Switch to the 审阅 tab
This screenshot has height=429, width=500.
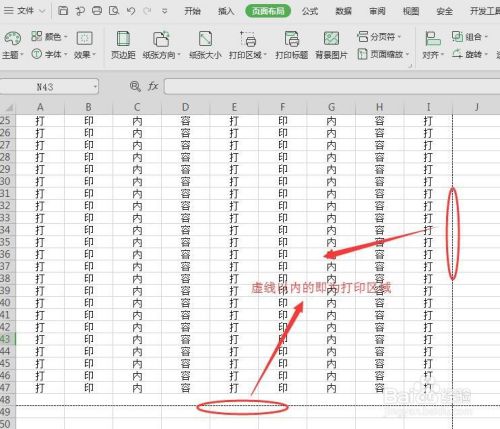(x=377, y=11)
